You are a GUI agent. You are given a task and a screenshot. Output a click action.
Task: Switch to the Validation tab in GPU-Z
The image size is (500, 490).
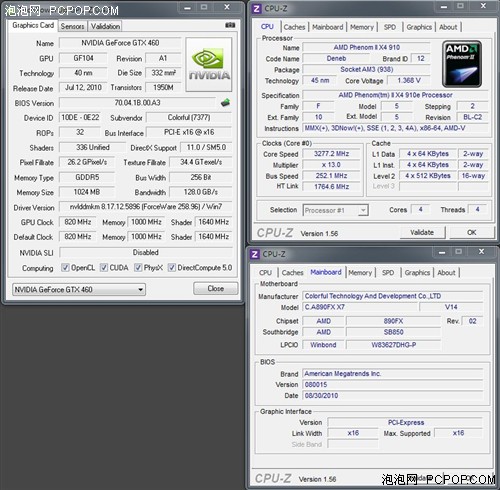pyautogui.click(x=105, y=26)
